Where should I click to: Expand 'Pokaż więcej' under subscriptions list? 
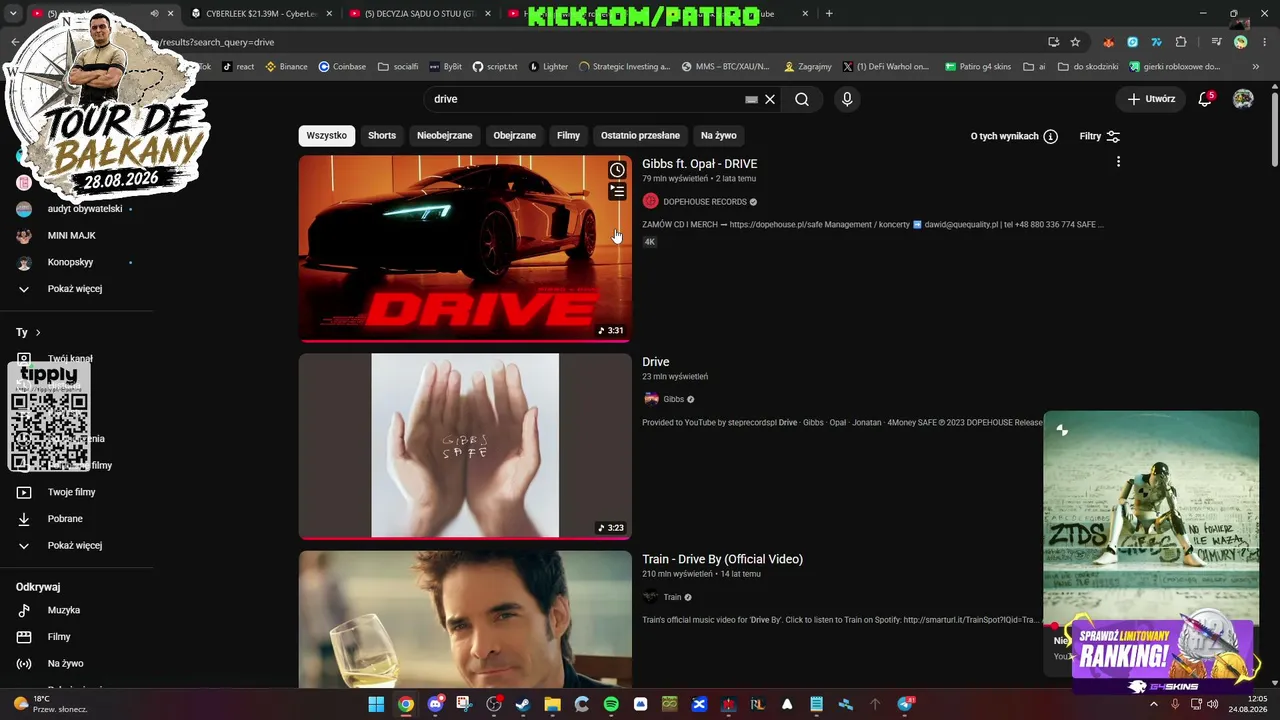75,289
